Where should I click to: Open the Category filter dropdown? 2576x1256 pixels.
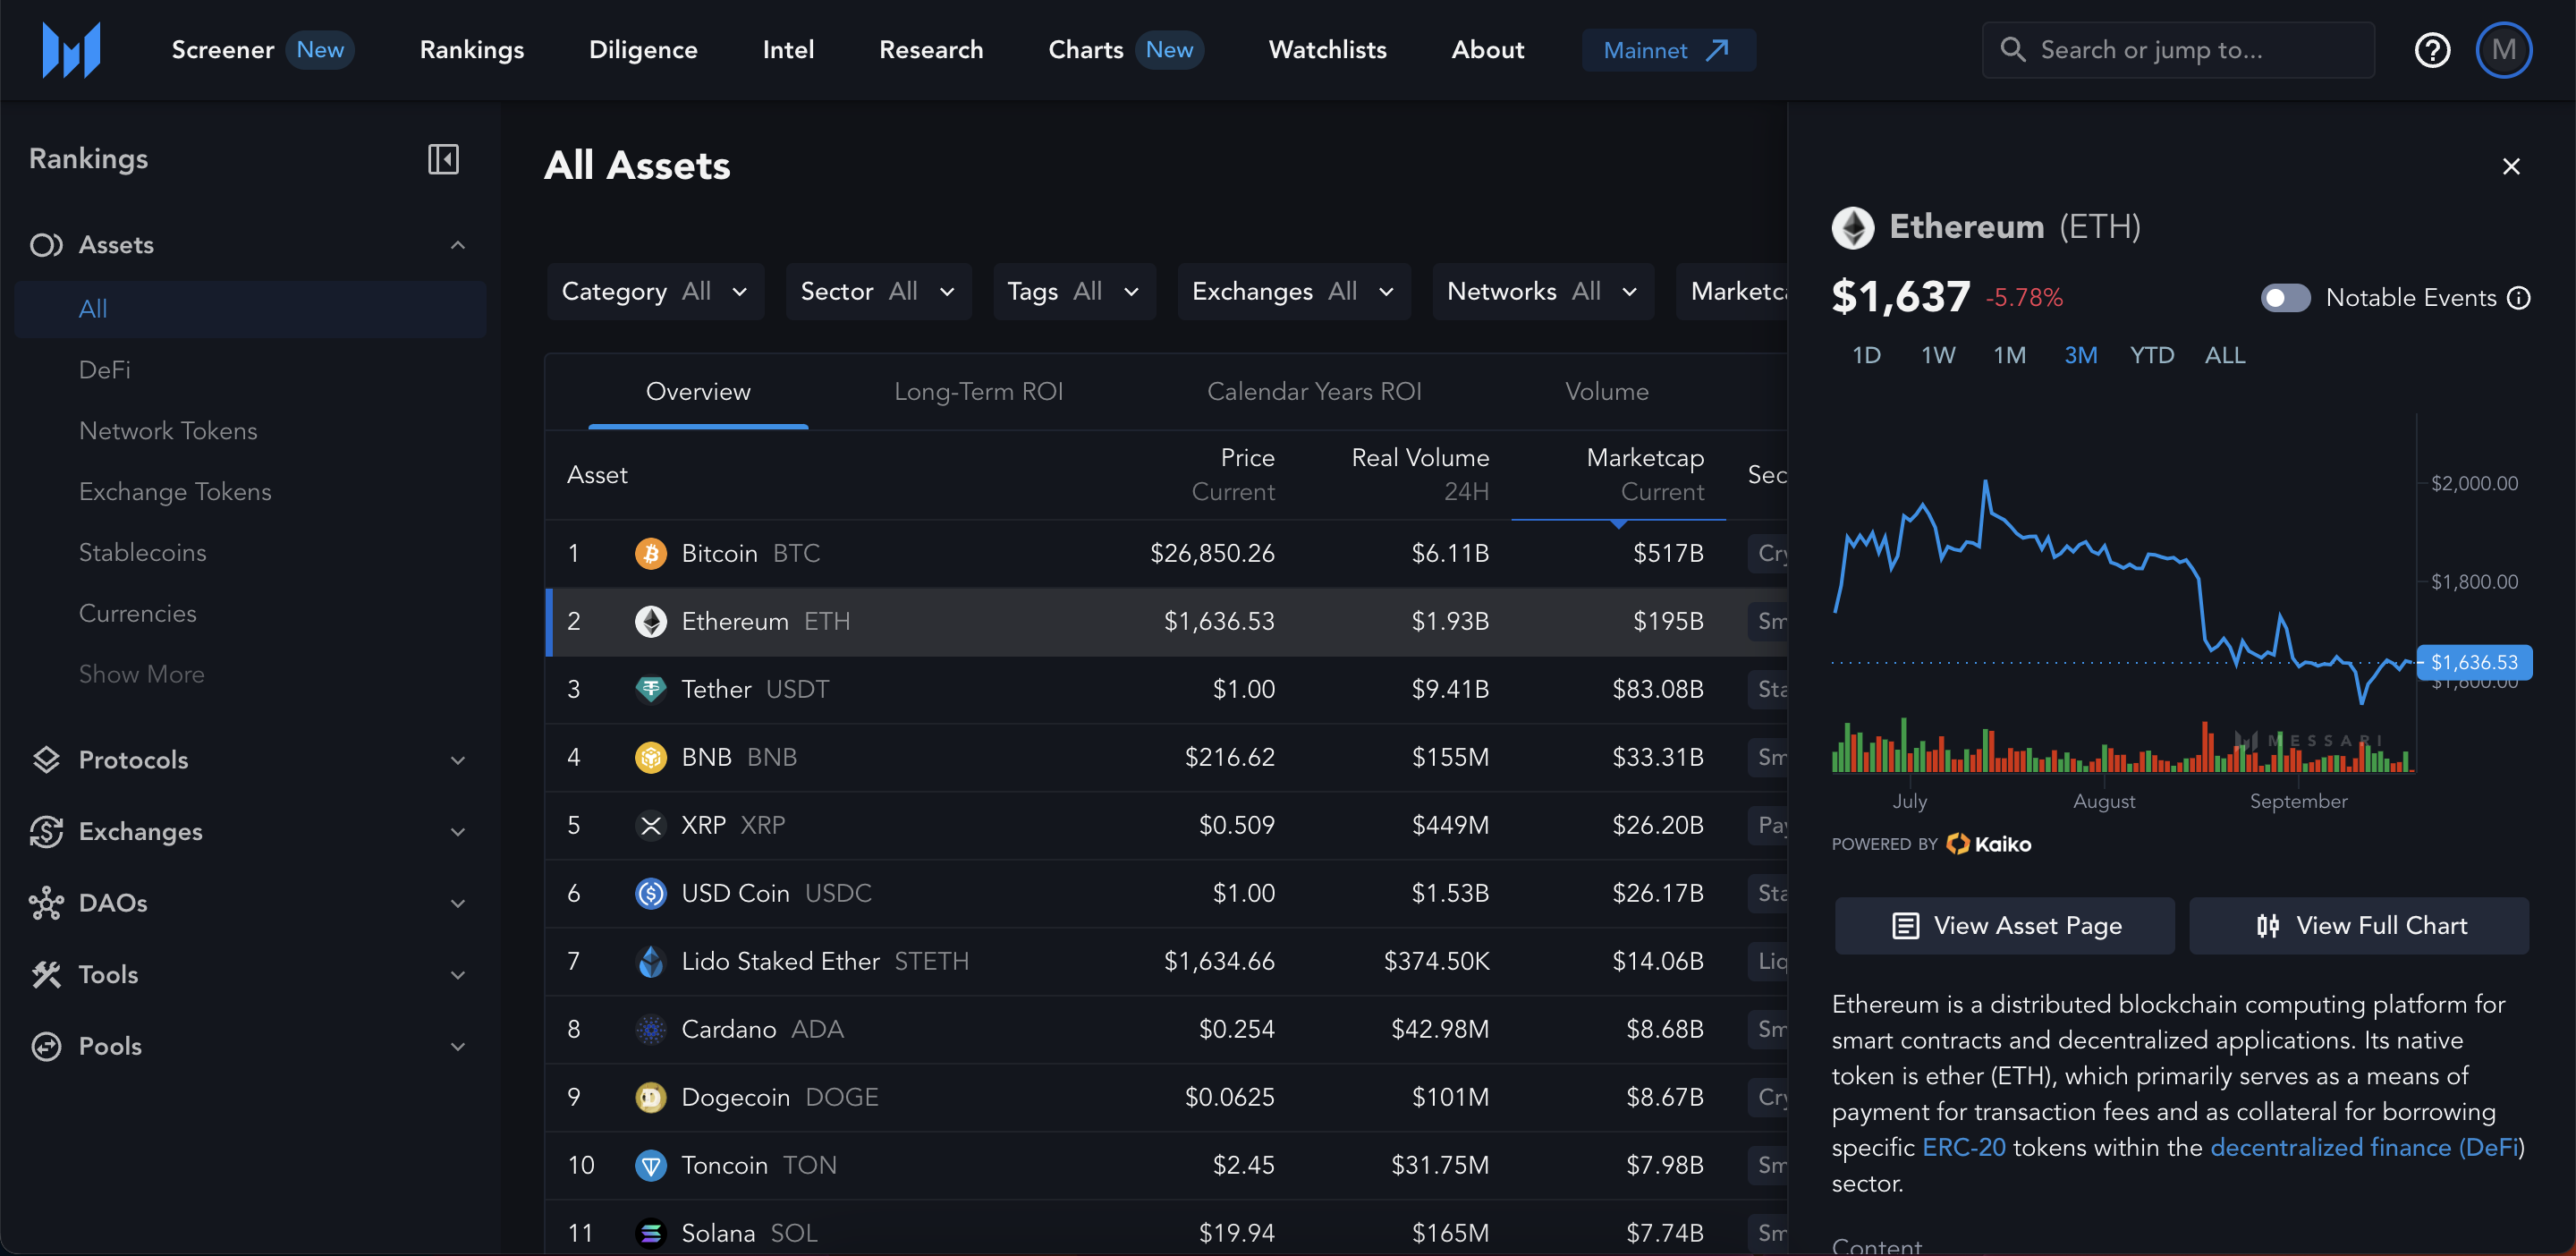pyautogui.click(x=655, y=292)
